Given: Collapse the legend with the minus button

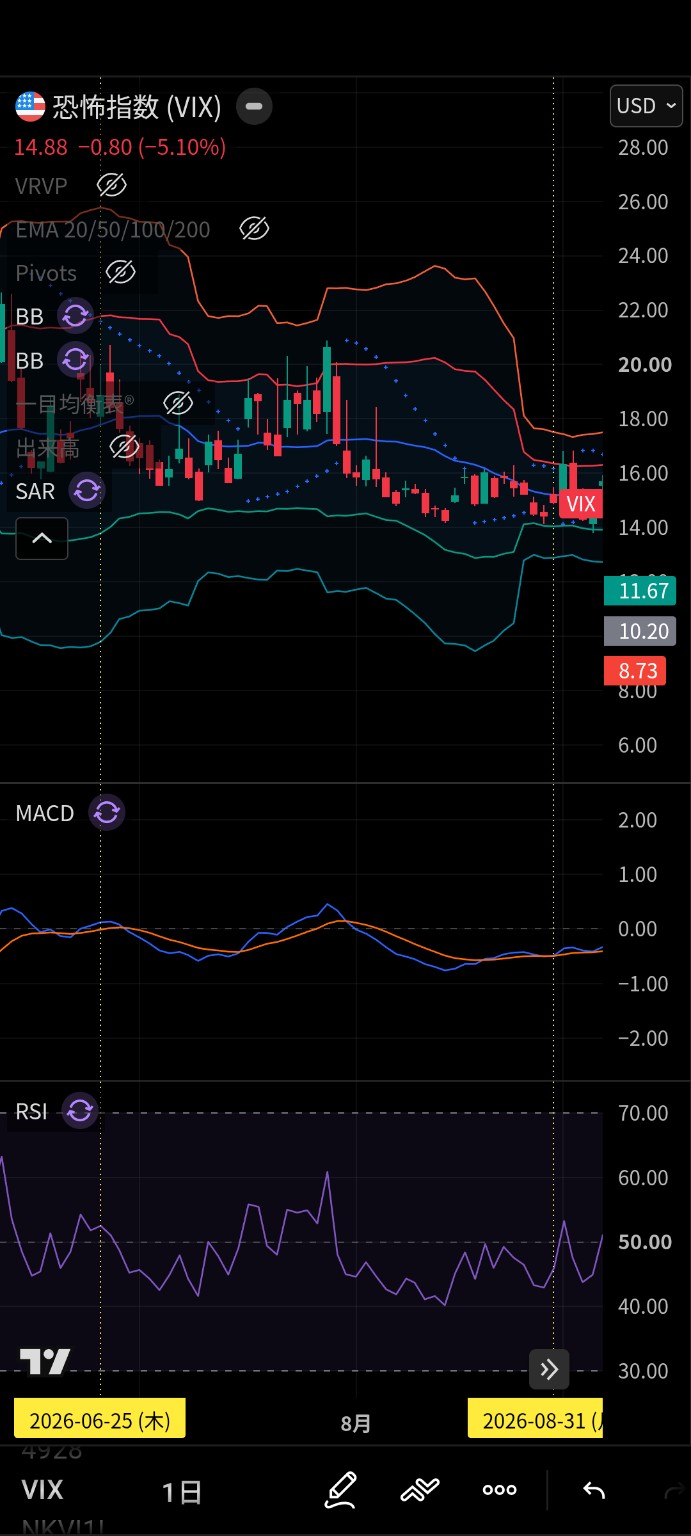Looking at the screenshot, I should [254, 106].
